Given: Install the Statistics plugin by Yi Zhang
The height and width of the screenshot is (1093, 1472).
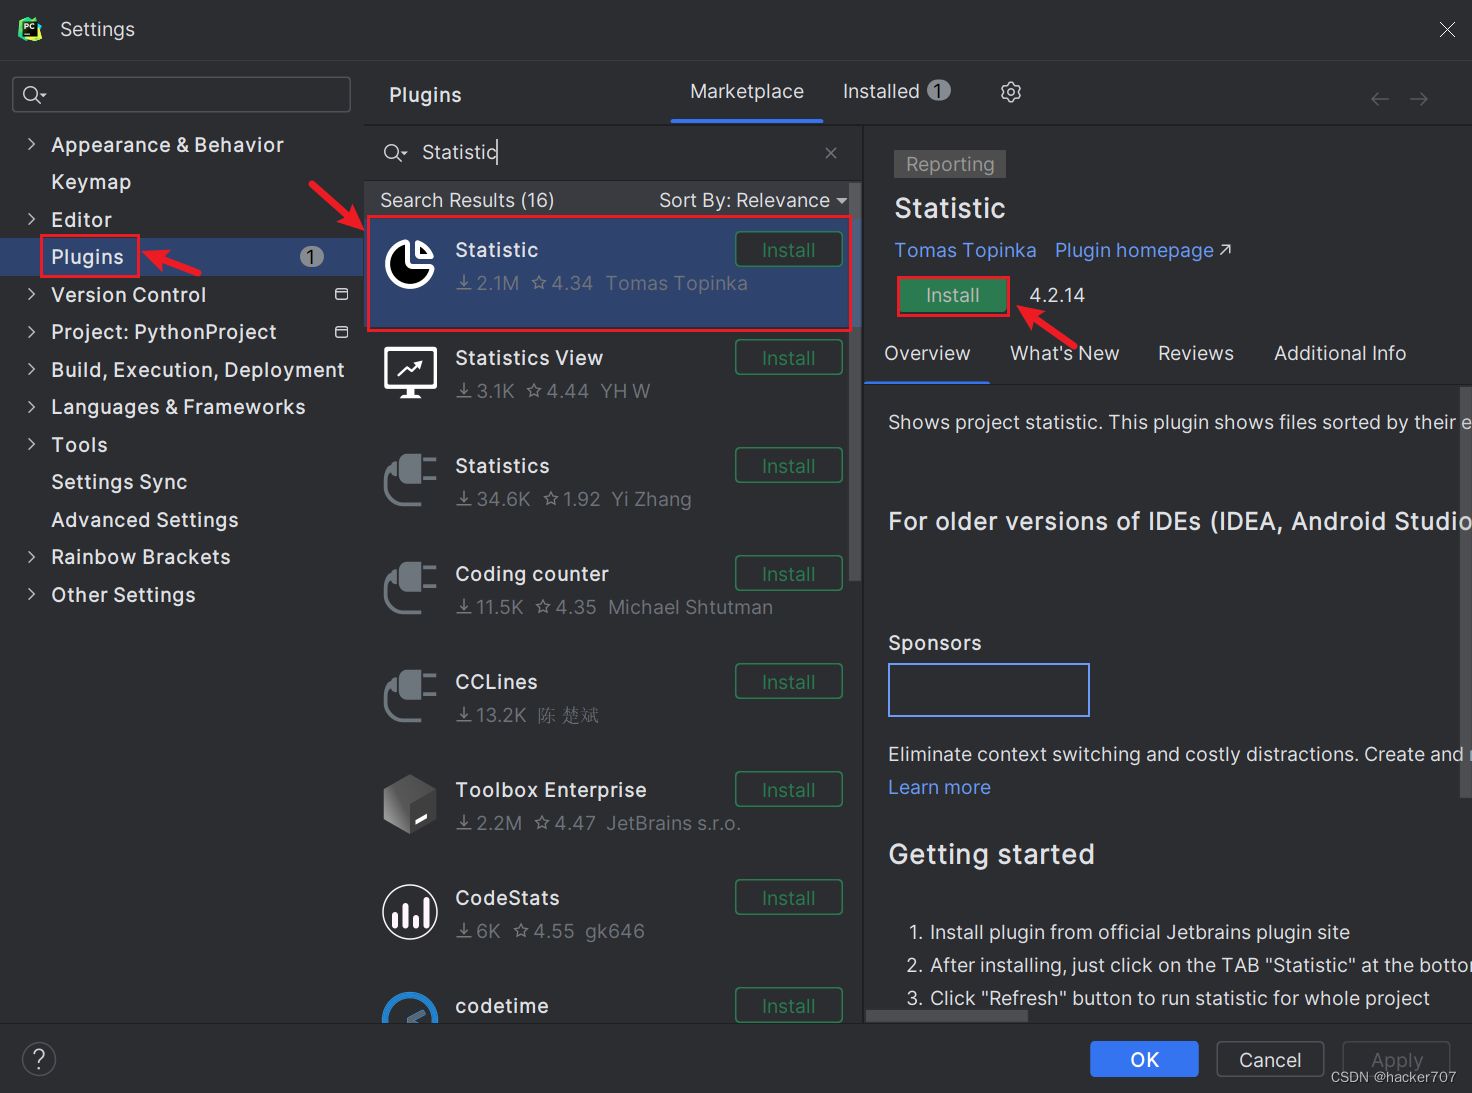Looking at the screenshot, I should coord(789,466).
